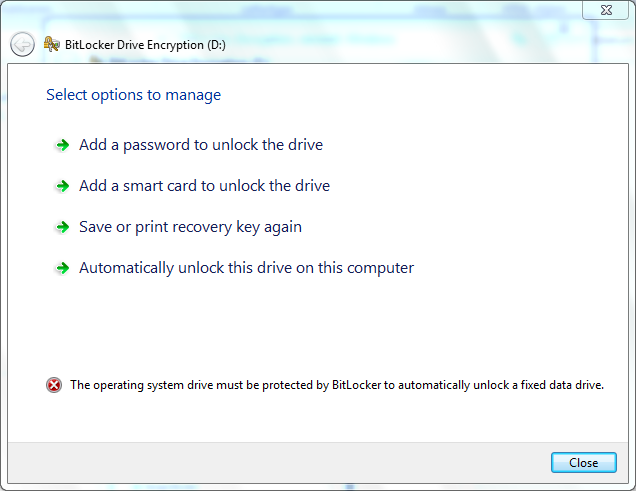This screenshot has height=491, width=636.
Task: Dismiss the dialog with the title bar X
Action: point(606,10)
